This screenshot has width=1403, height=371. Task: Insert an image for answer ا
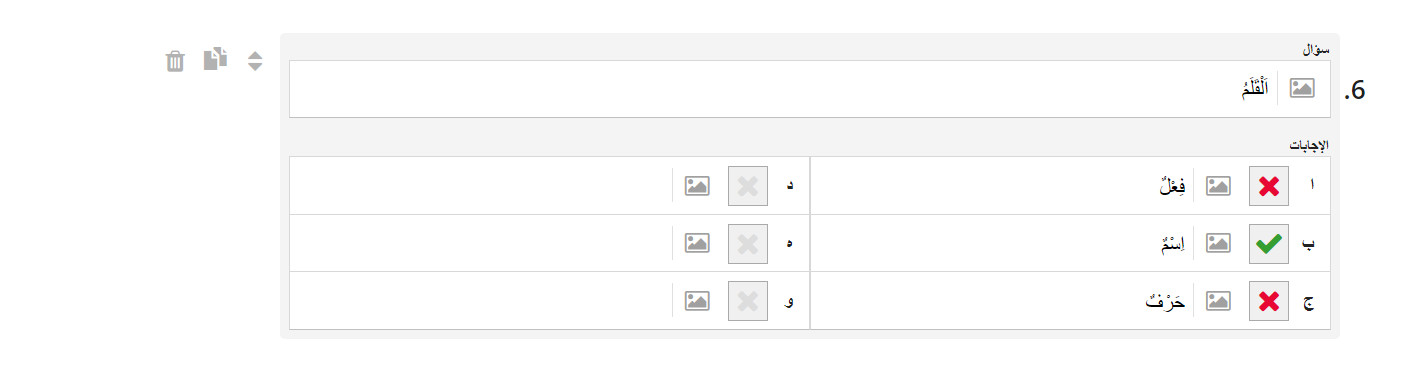click(x=1218, y=186)
